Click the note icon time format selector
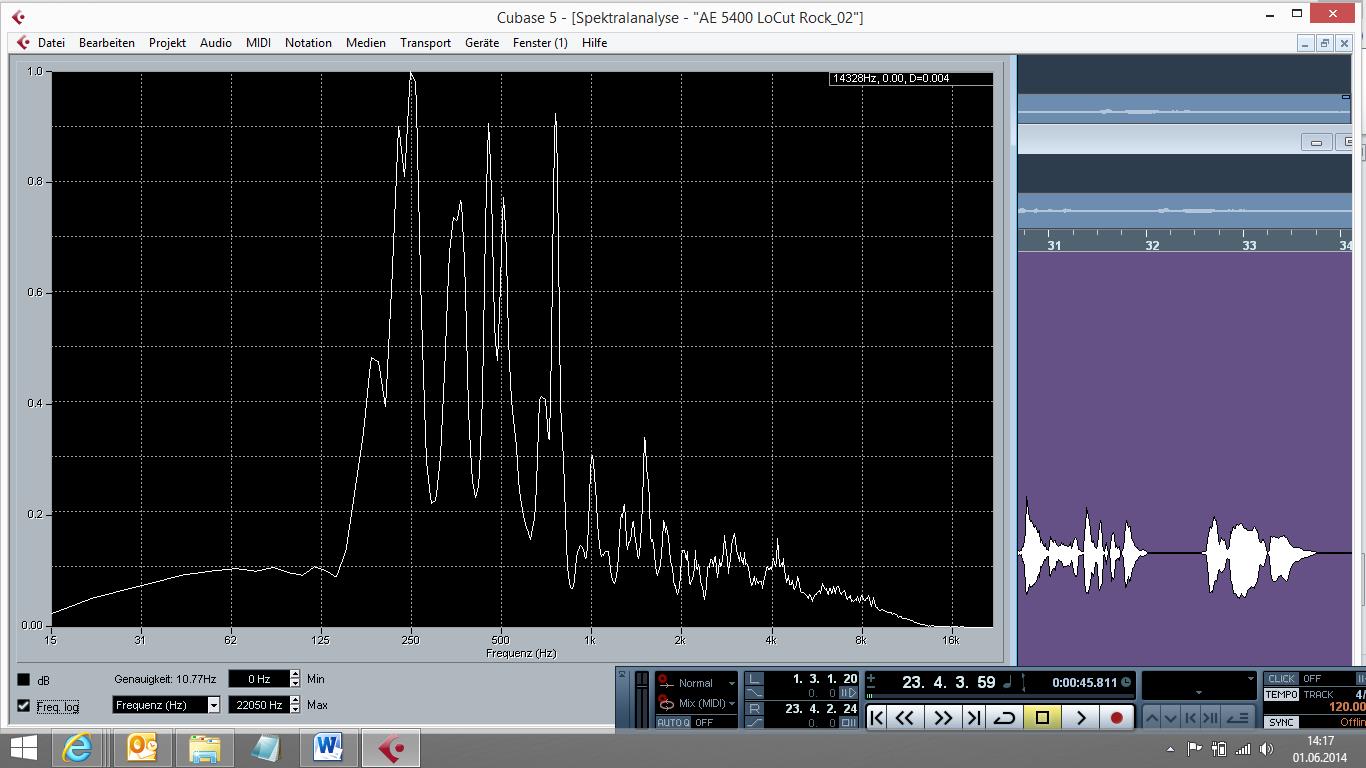This screenshot has width=1366, height=768. tap(1008, 682)
